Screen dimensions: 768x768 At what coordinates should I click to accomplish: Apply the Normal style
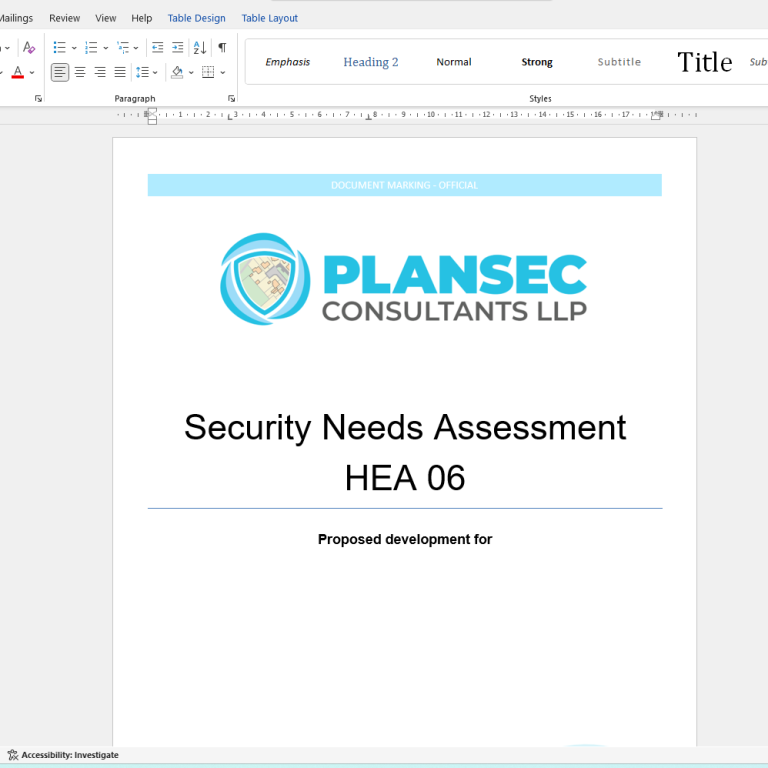454,62
